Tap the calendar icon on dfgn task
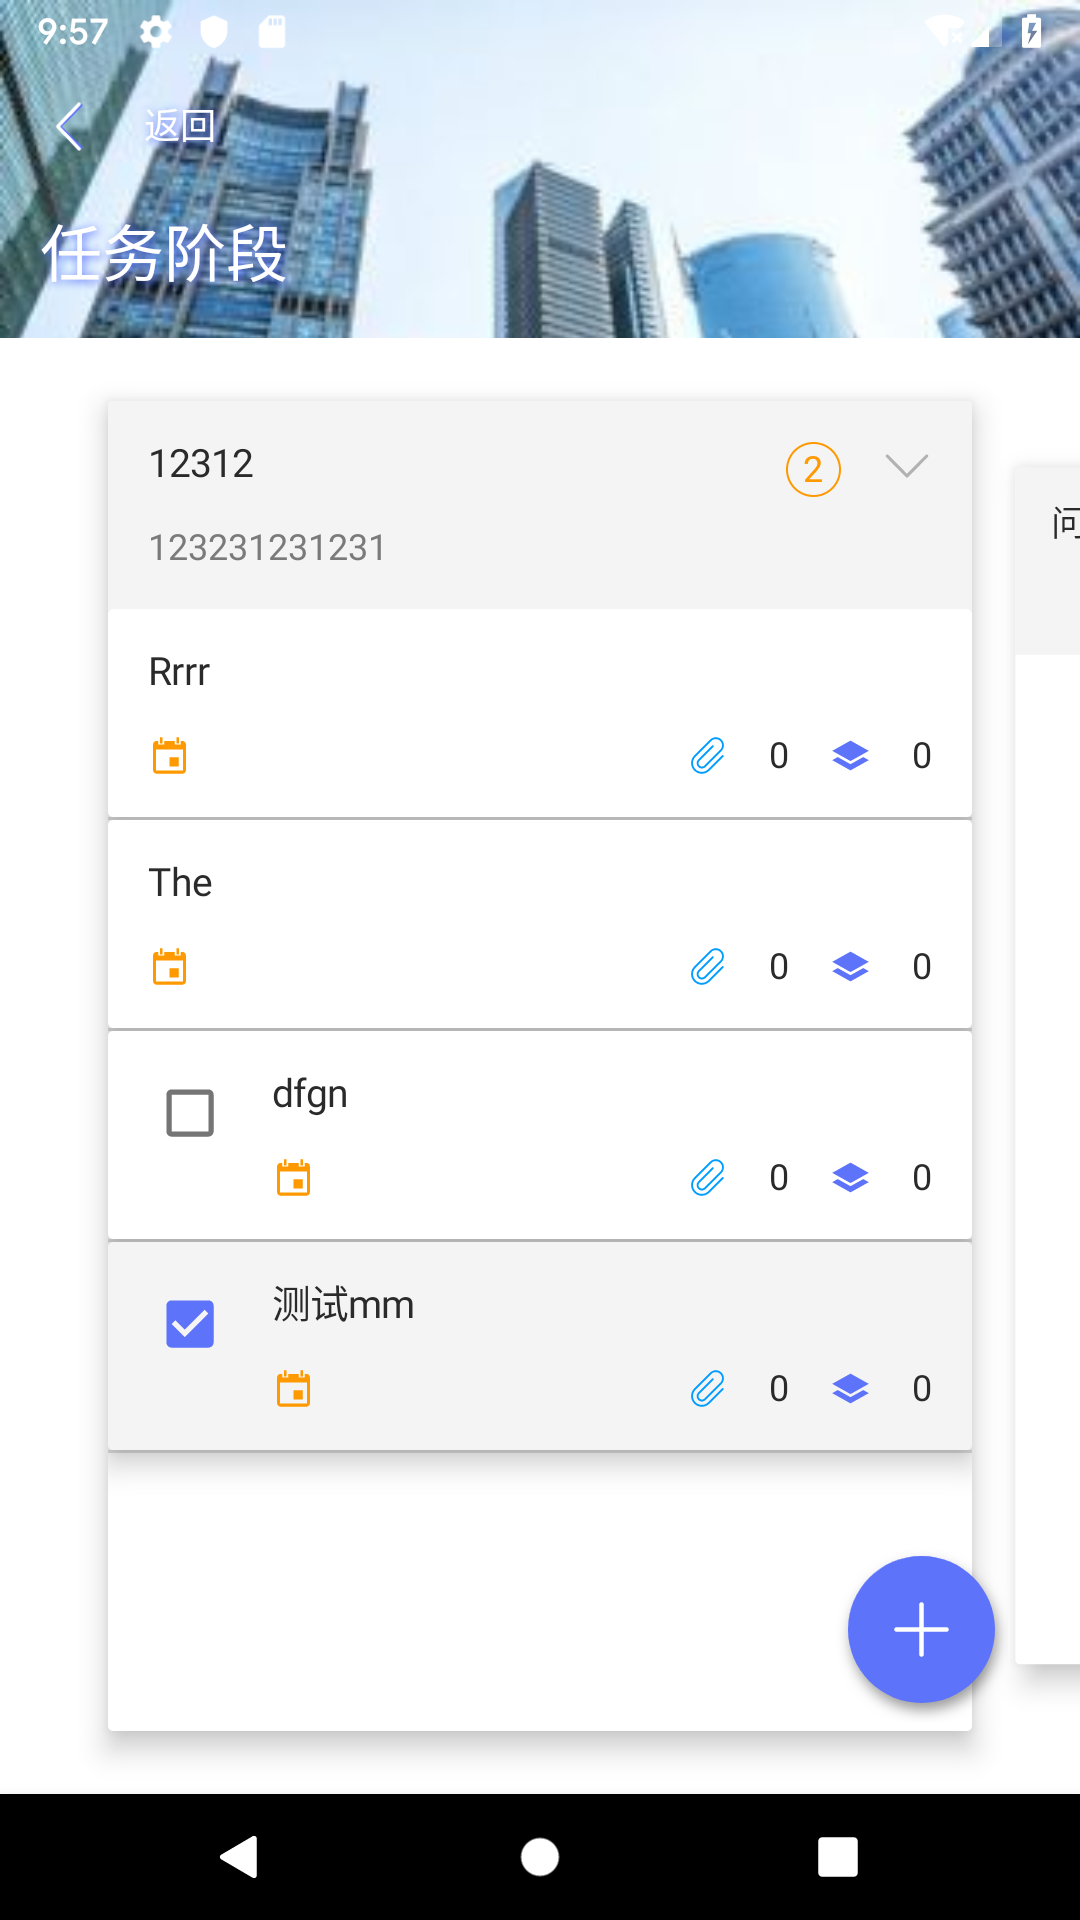This screenshot has width=1080, height=1920. pyautogui.click(x=293, y=1178)
